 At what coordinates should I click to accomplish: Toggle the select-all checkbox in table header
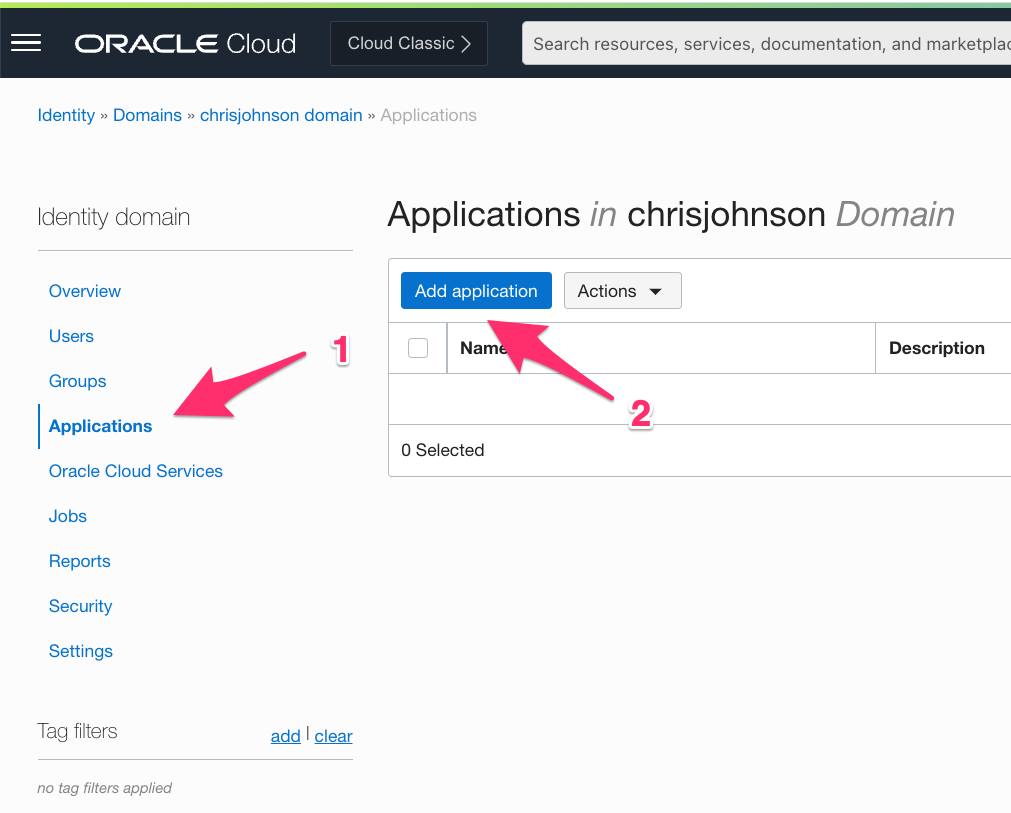[418, 348]
